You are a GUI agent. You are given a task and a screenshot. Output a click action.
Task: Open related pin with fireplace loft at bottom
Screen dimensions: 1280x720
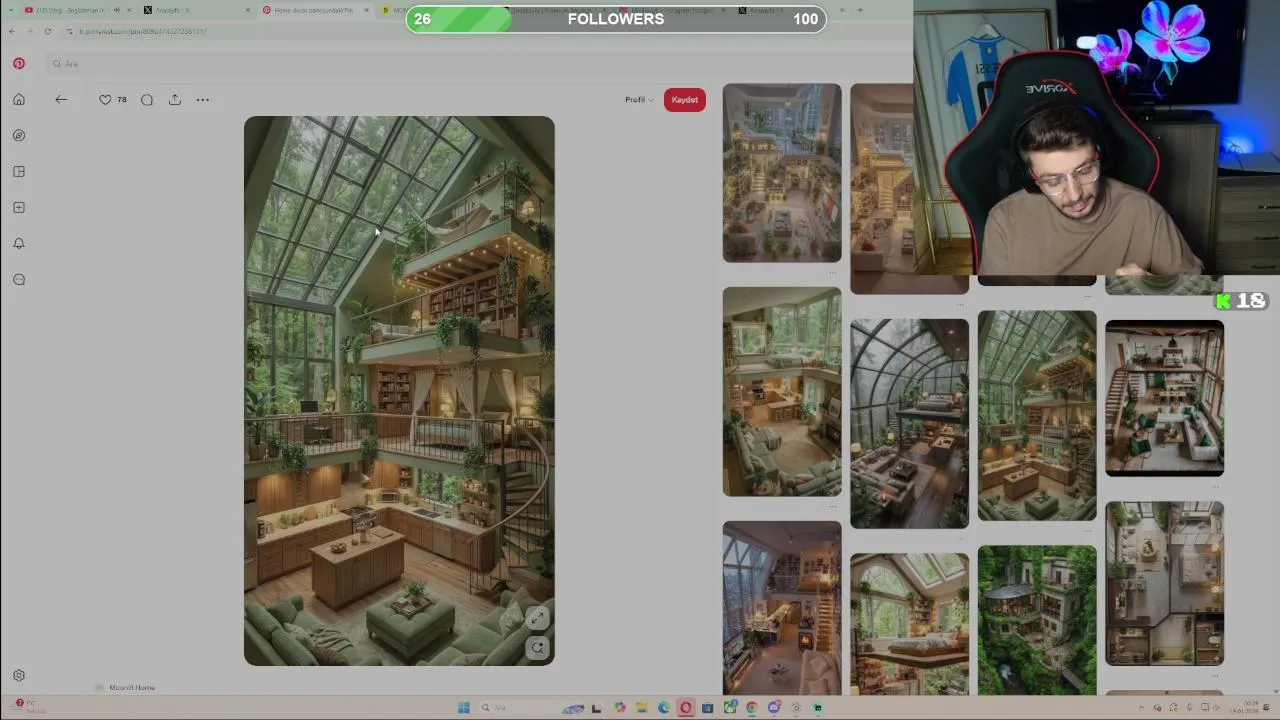782,608
